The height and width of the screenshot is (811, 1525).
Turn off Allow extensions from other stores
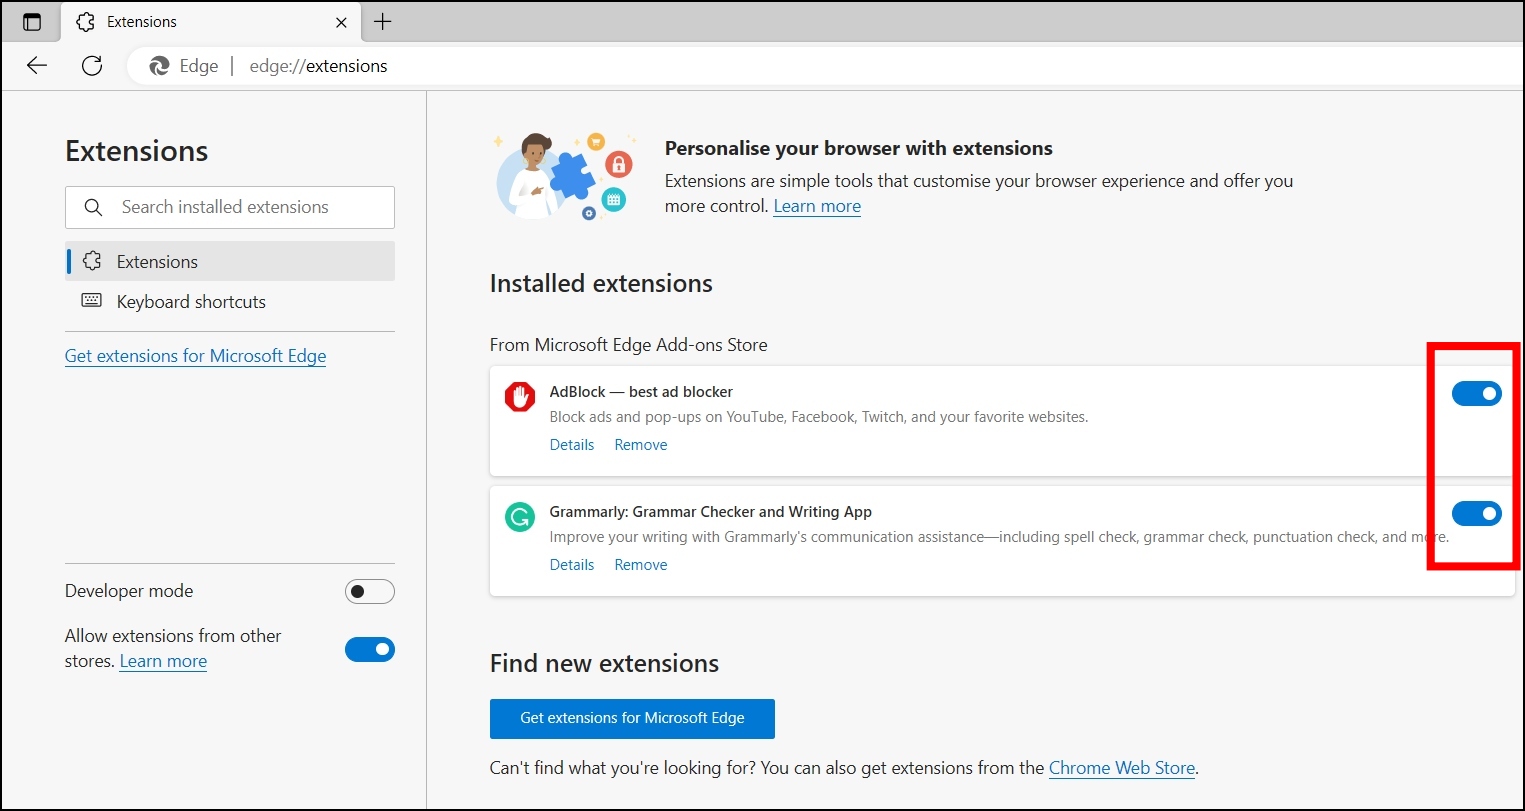[x=370, y=650]
